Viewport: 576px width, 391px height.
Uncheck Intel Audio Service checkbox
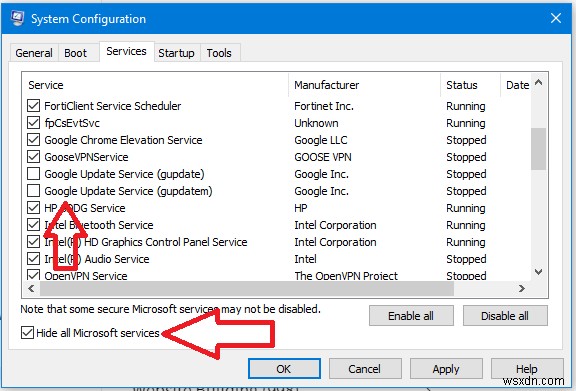point(33,259)
